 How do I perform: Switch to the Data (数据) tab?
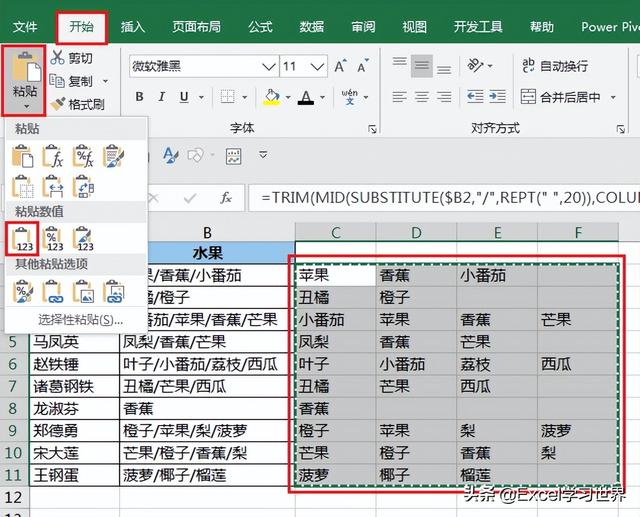[x=312, y=27]
